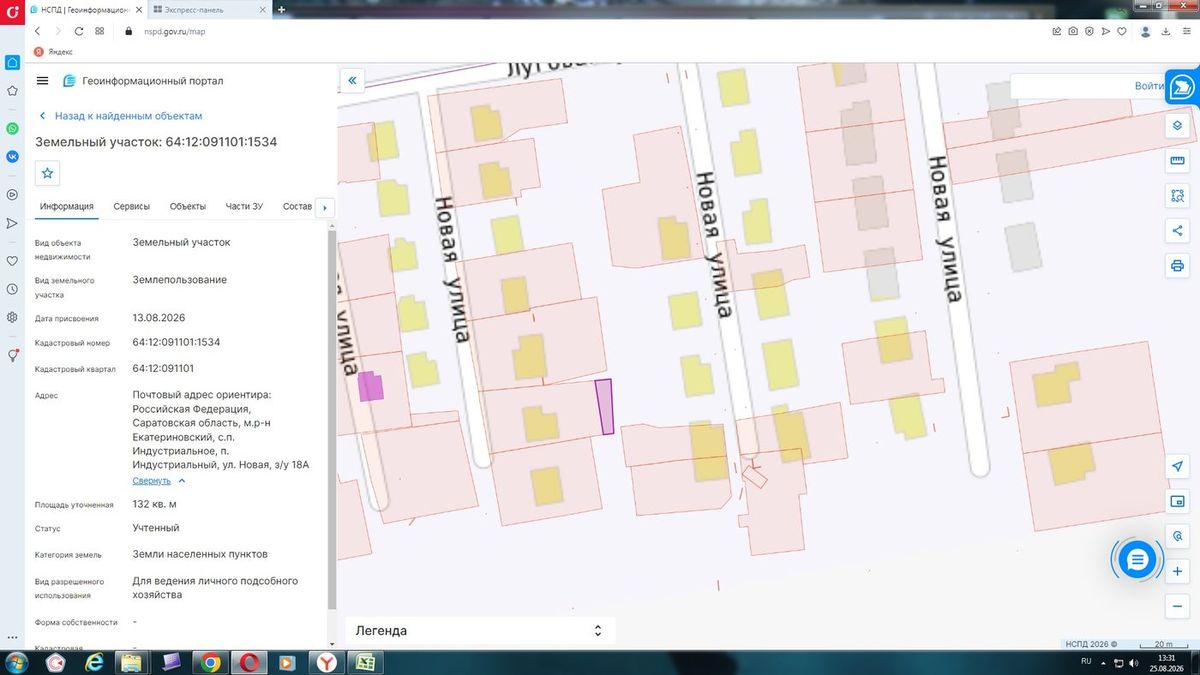This screenshot has height=675, width=1200.
Task: Open Opera easy setup sliders icon
Action: tap(1187, 31)
